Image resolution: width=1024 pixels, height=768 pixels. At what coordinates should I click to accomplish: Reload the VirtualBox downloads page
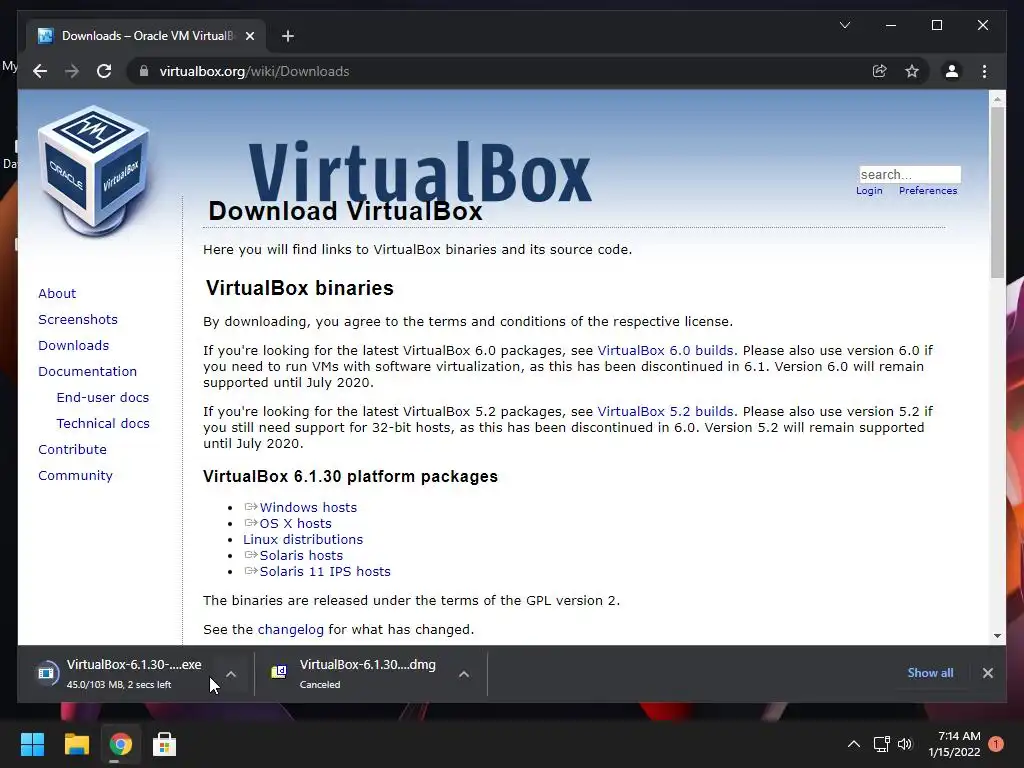[x=104, y=71]
